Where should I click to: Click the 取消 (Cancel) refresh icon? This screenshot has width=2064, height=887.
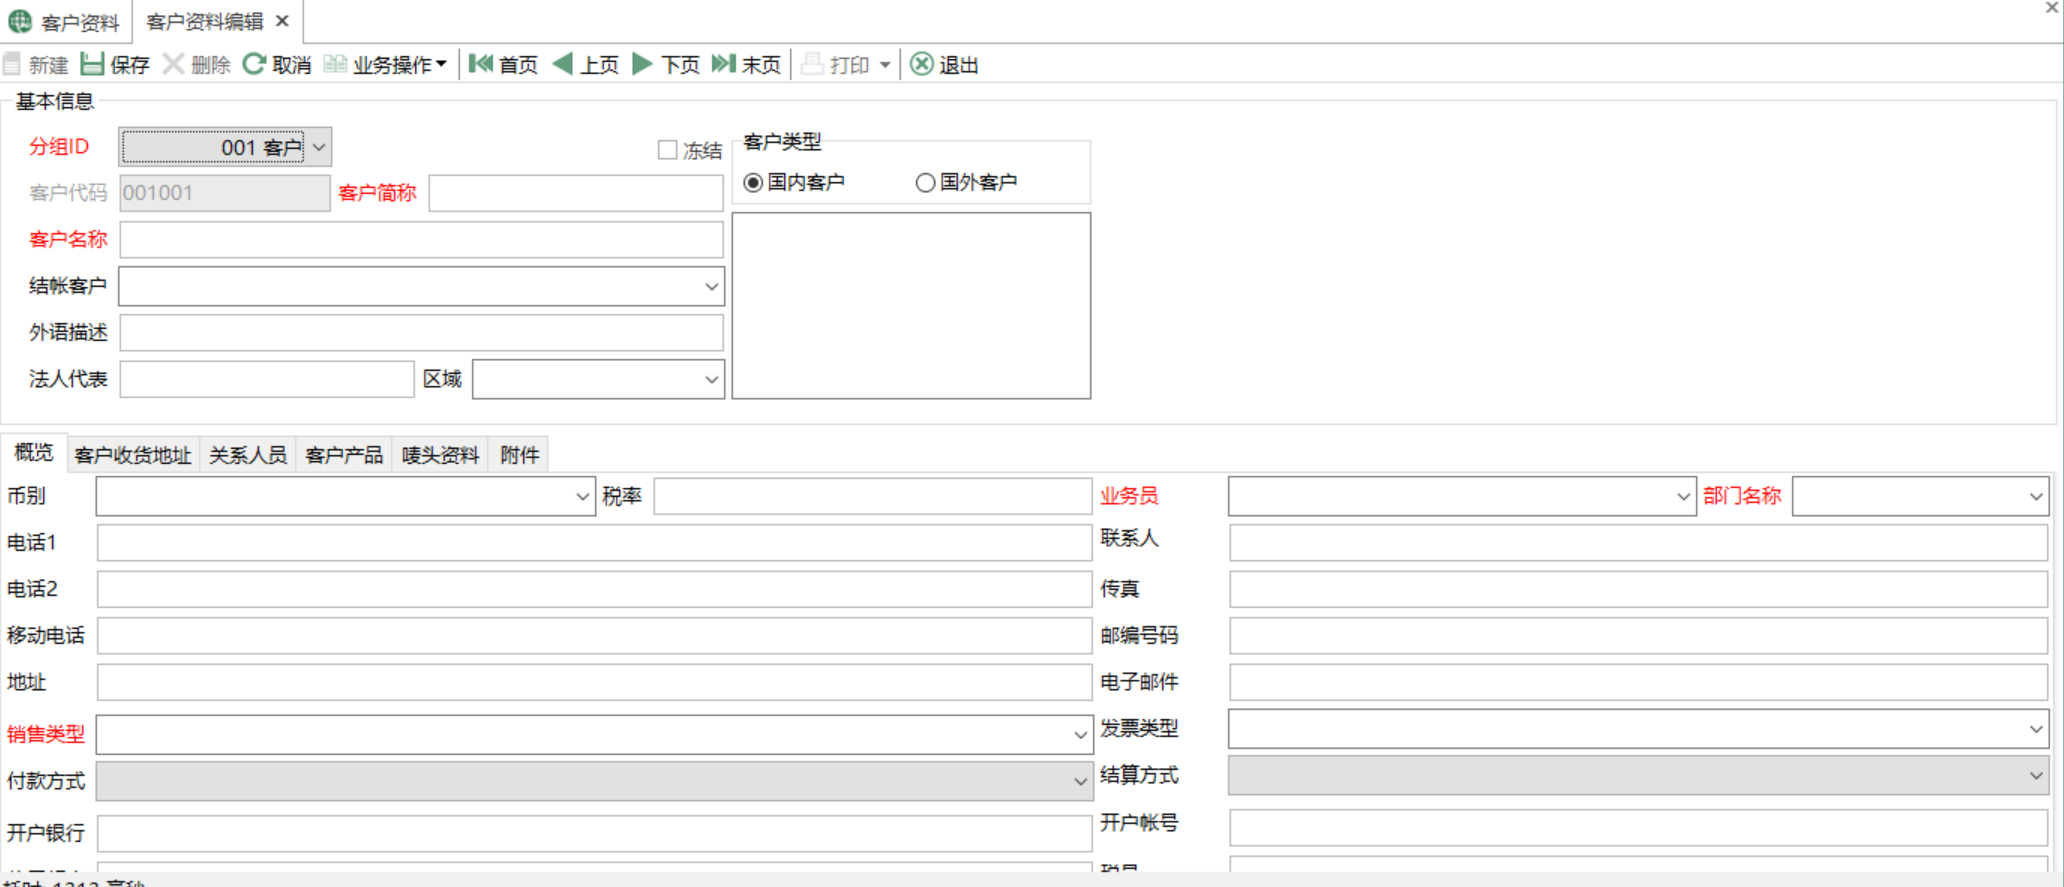[x=254, y=65]
